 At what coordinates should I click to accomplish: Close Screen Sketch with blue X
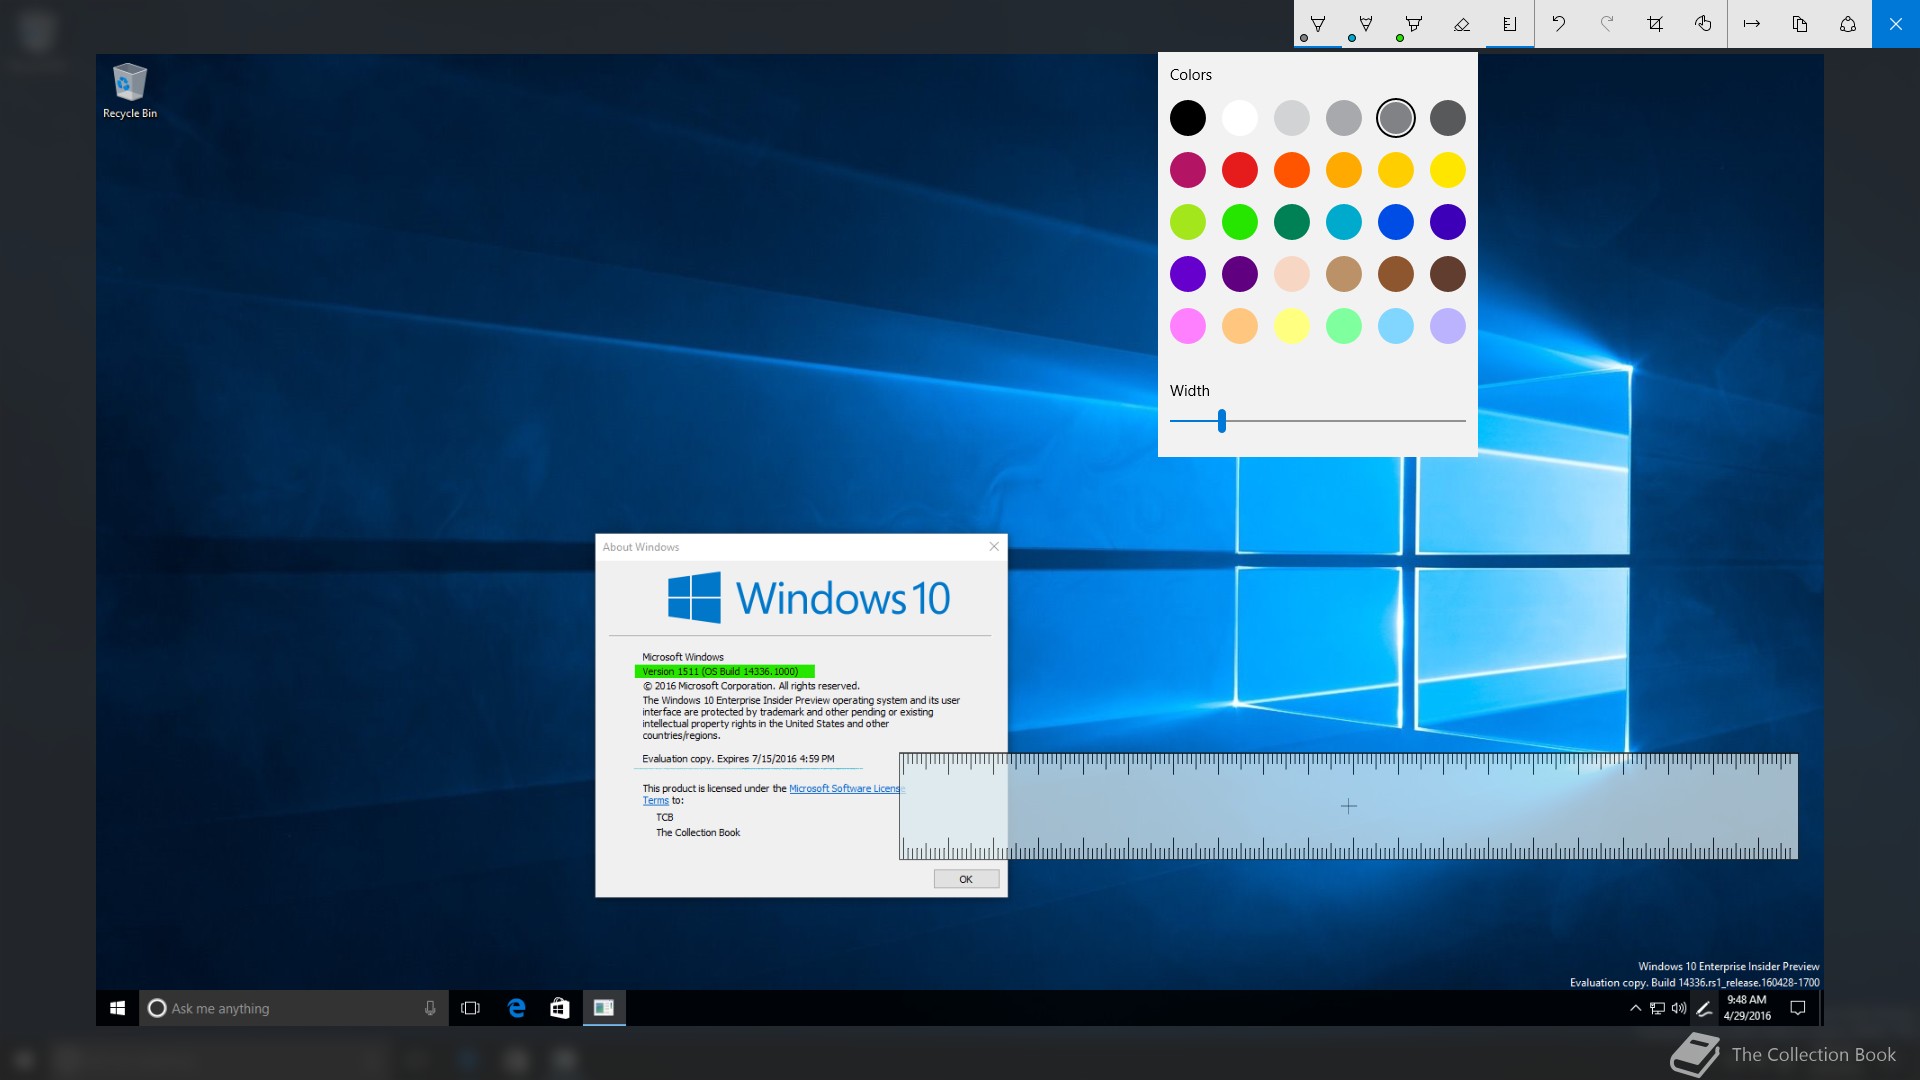pyautogui.click(x=1896, y=24)
